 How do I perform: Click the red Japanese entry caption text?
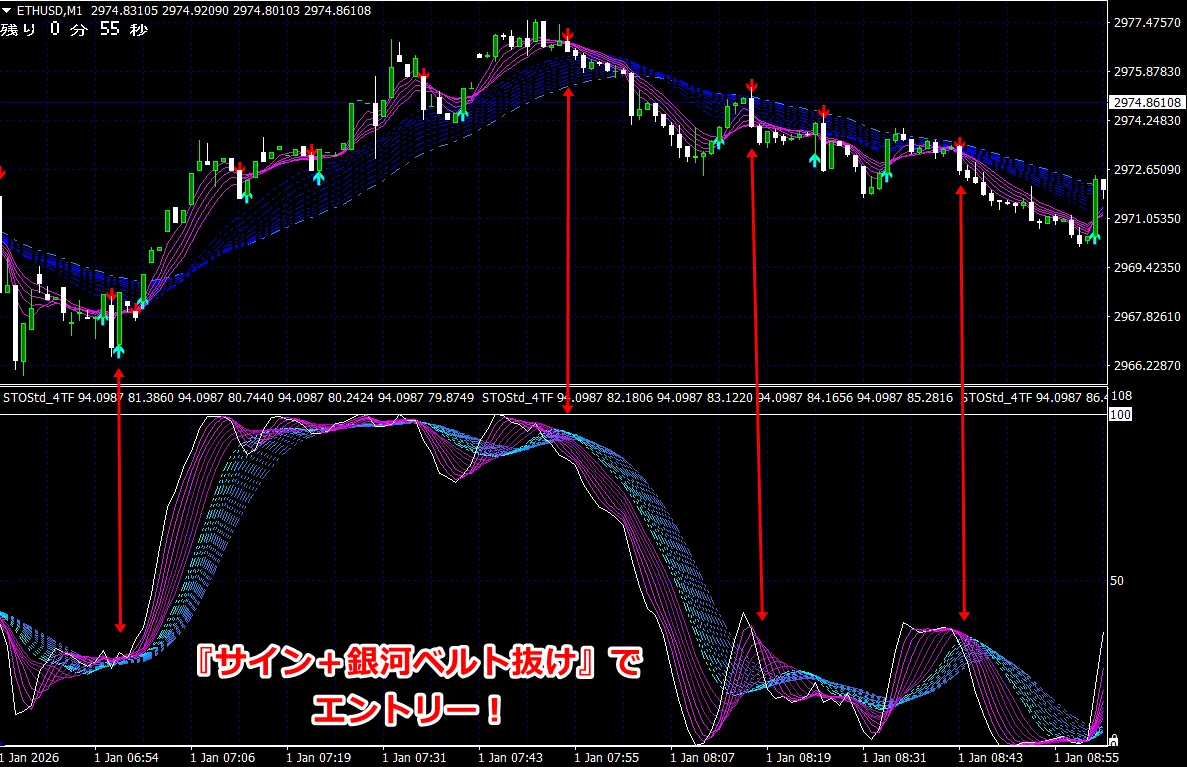413,687
